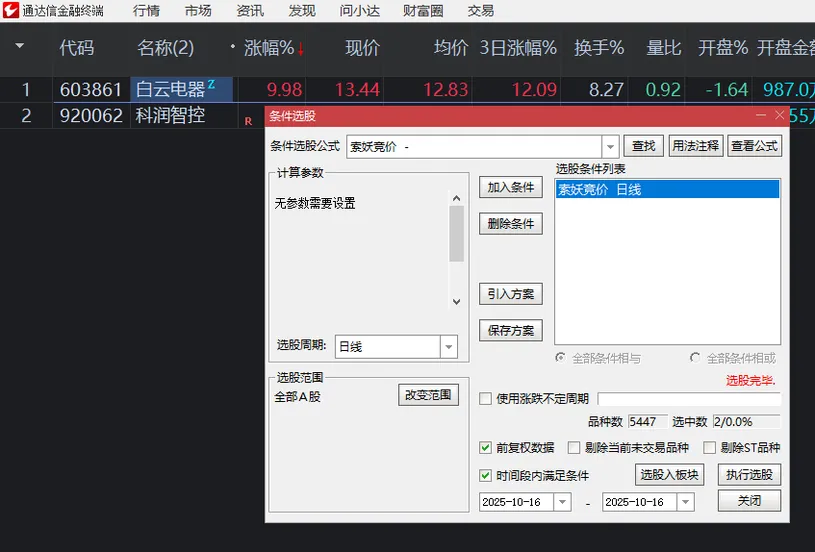Image resolution: width=815 pixels, height=552 pixels.
Task: Click the Z marker beside 白云电器
Action: pyautogui.click(x=212, y=85)
